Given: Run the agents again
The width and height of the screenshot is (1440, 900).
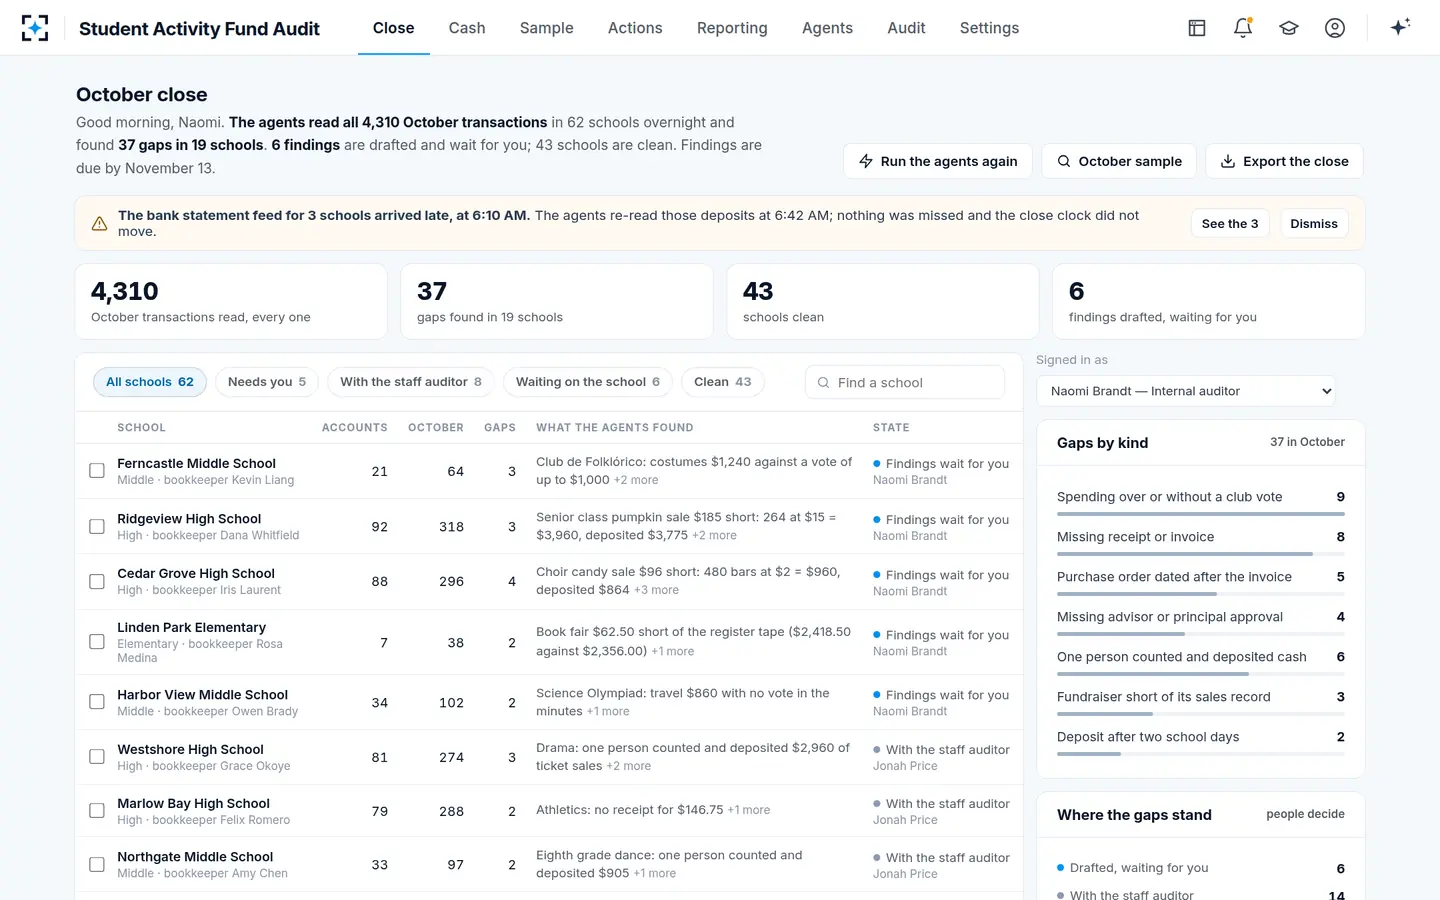Looking at the screenshot, I should pyautogui.click(x=938, y=161).
